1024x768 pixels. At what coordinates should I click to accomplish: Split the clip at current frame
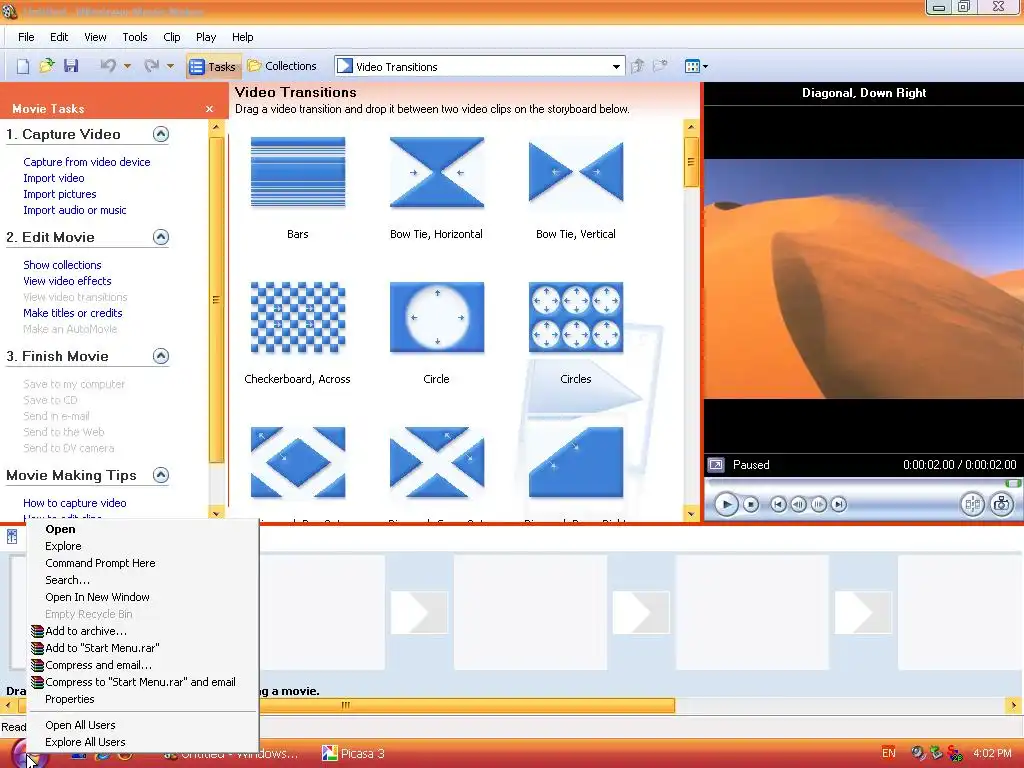click(x=972, y=504)
